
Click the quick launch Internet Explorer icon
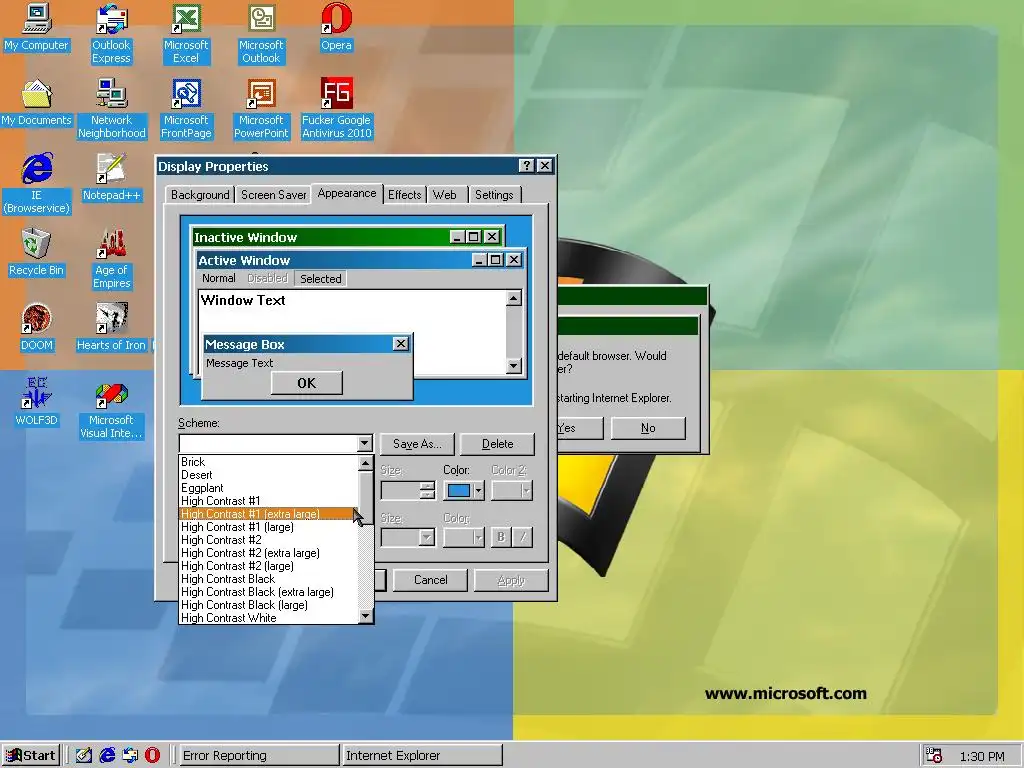coord(107,755)
